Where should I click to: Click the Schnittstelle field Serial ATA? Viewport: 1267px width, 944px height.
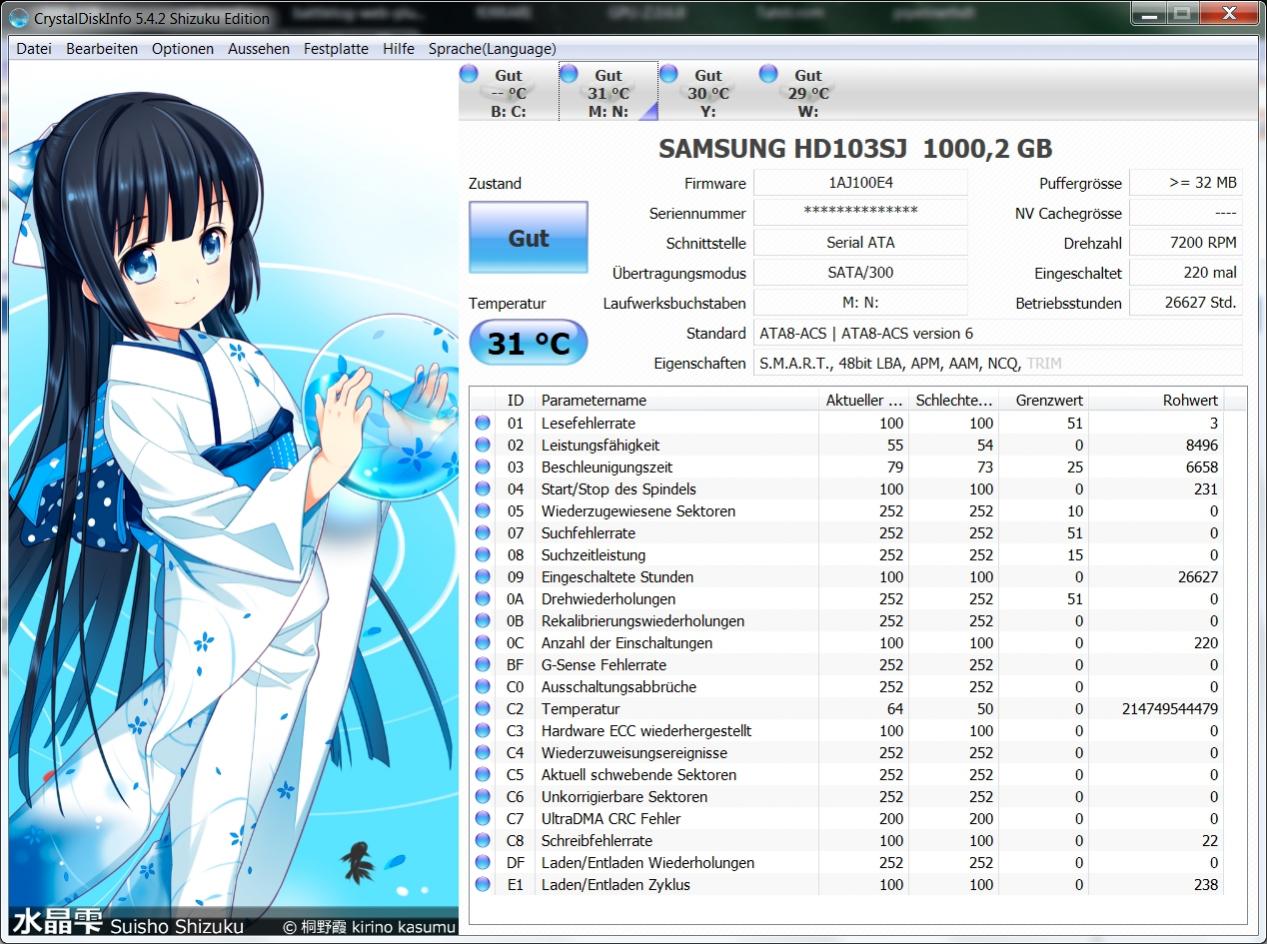[x=860, y=243]
